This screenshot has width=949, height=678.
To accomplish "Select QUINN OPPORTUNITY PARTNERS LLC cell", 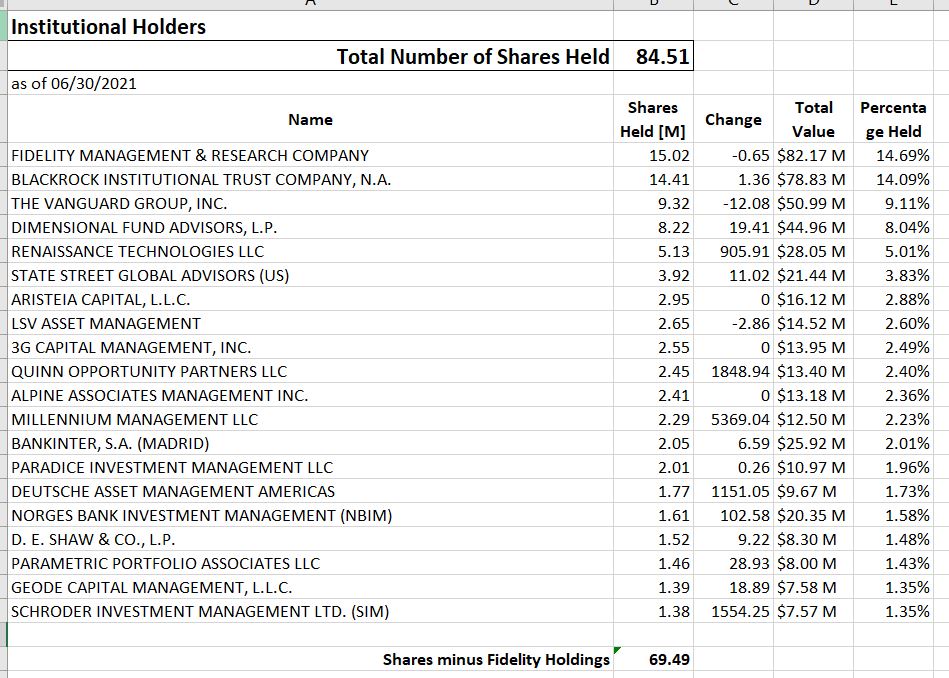I will pos(310,371).
